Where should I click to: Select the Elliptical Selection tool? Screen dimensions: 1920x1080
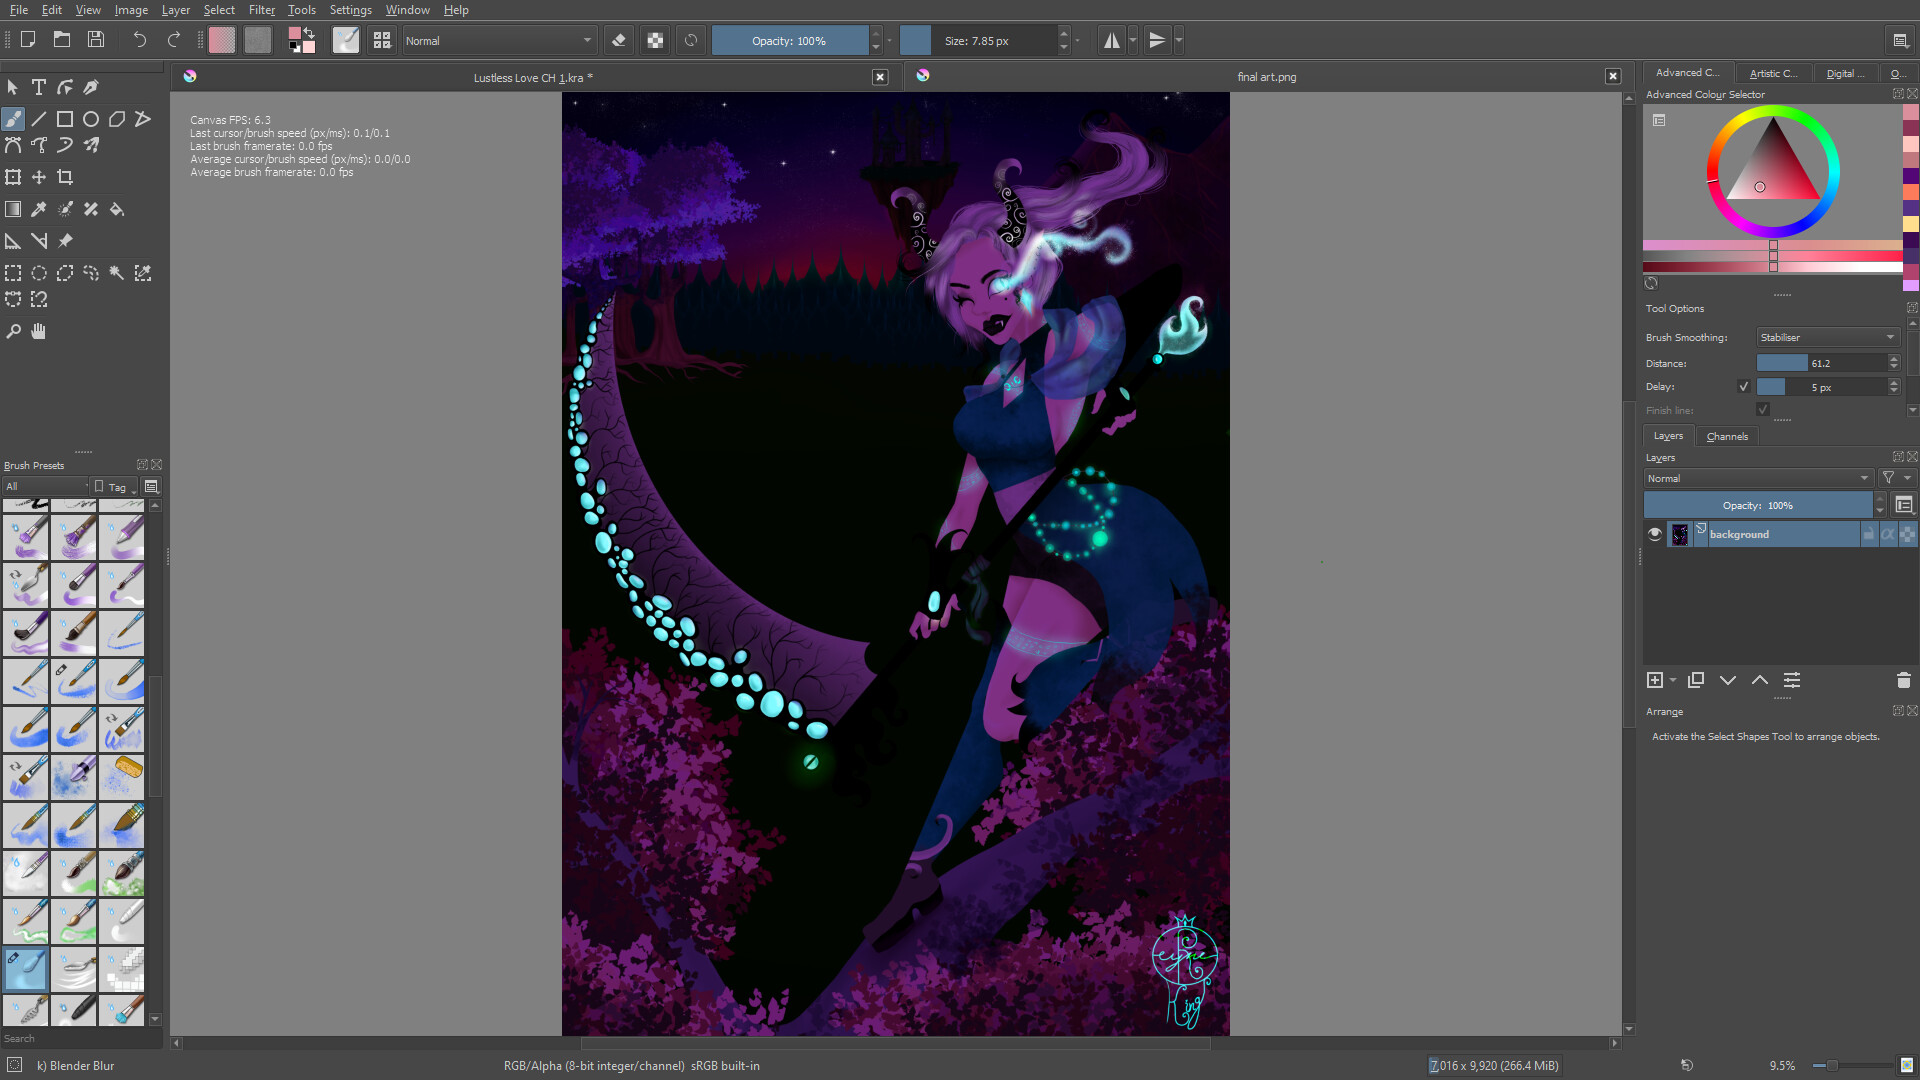coord(39,273)
